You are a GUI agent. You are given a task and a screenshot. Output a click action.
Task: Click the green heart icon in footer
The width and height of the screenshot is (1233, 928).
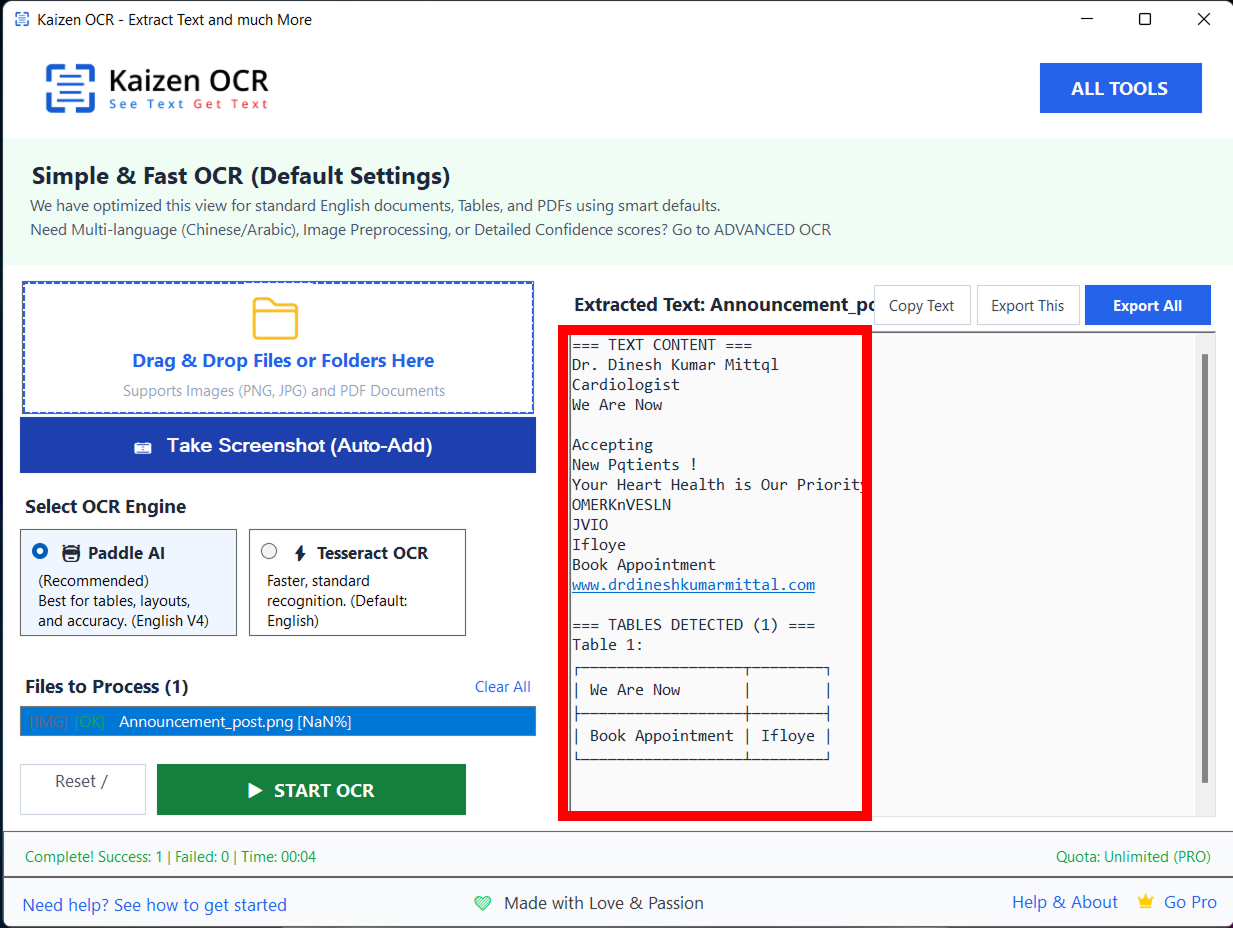pyautogui.click(x=483, y=903)
